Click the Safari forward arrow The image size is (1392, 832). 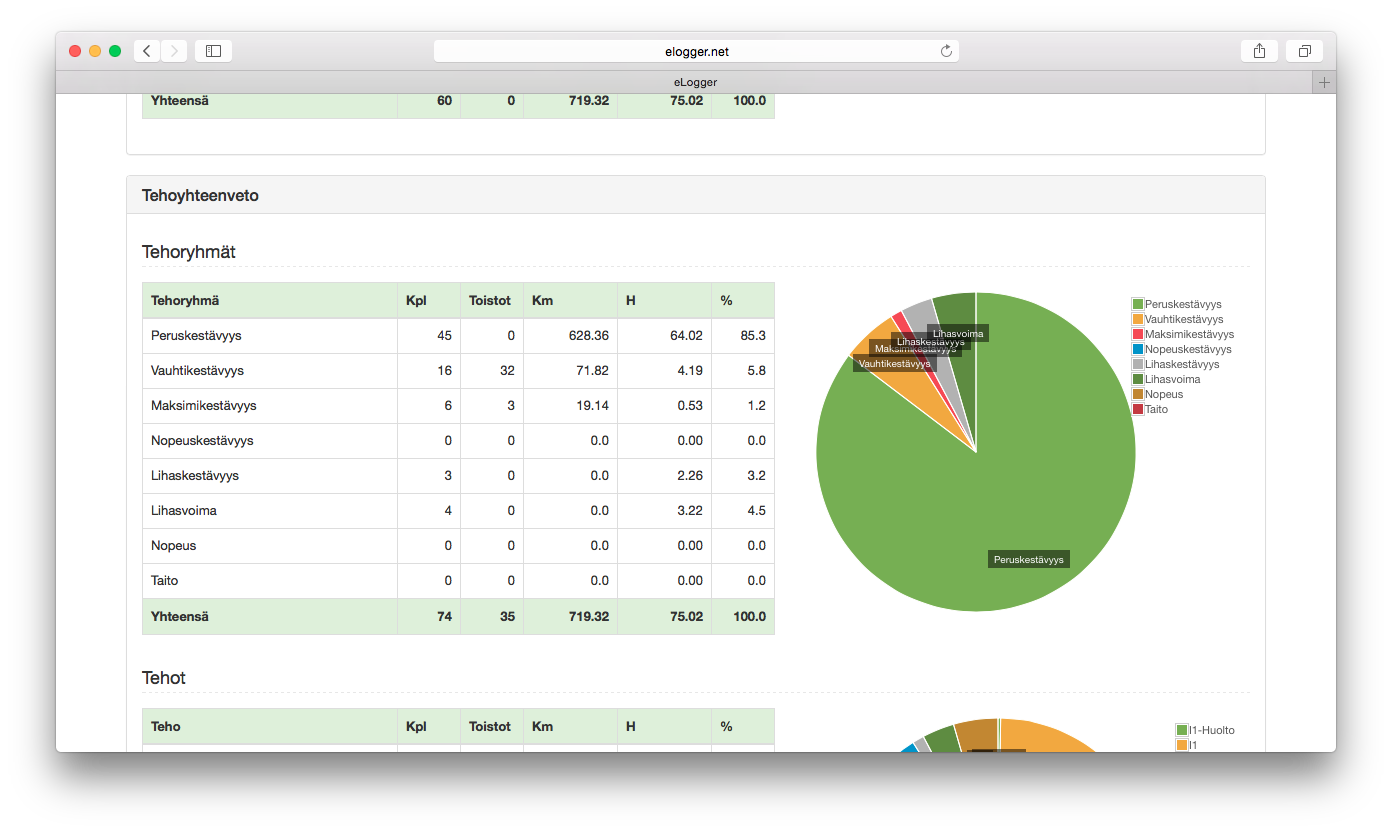coord(174,51)
